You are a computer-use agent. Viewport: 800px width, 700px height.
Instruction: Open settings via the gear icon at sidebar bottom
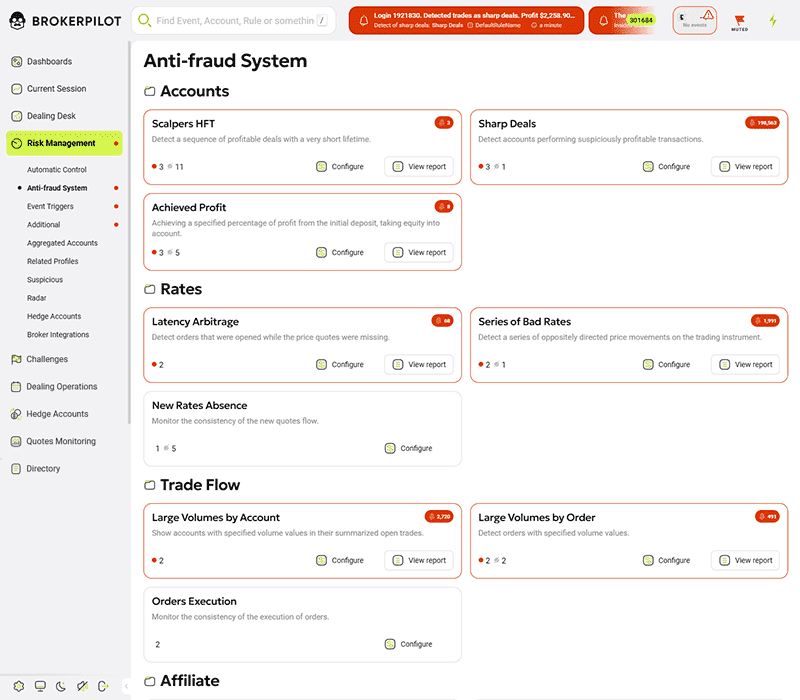click(x=18, y=687)
